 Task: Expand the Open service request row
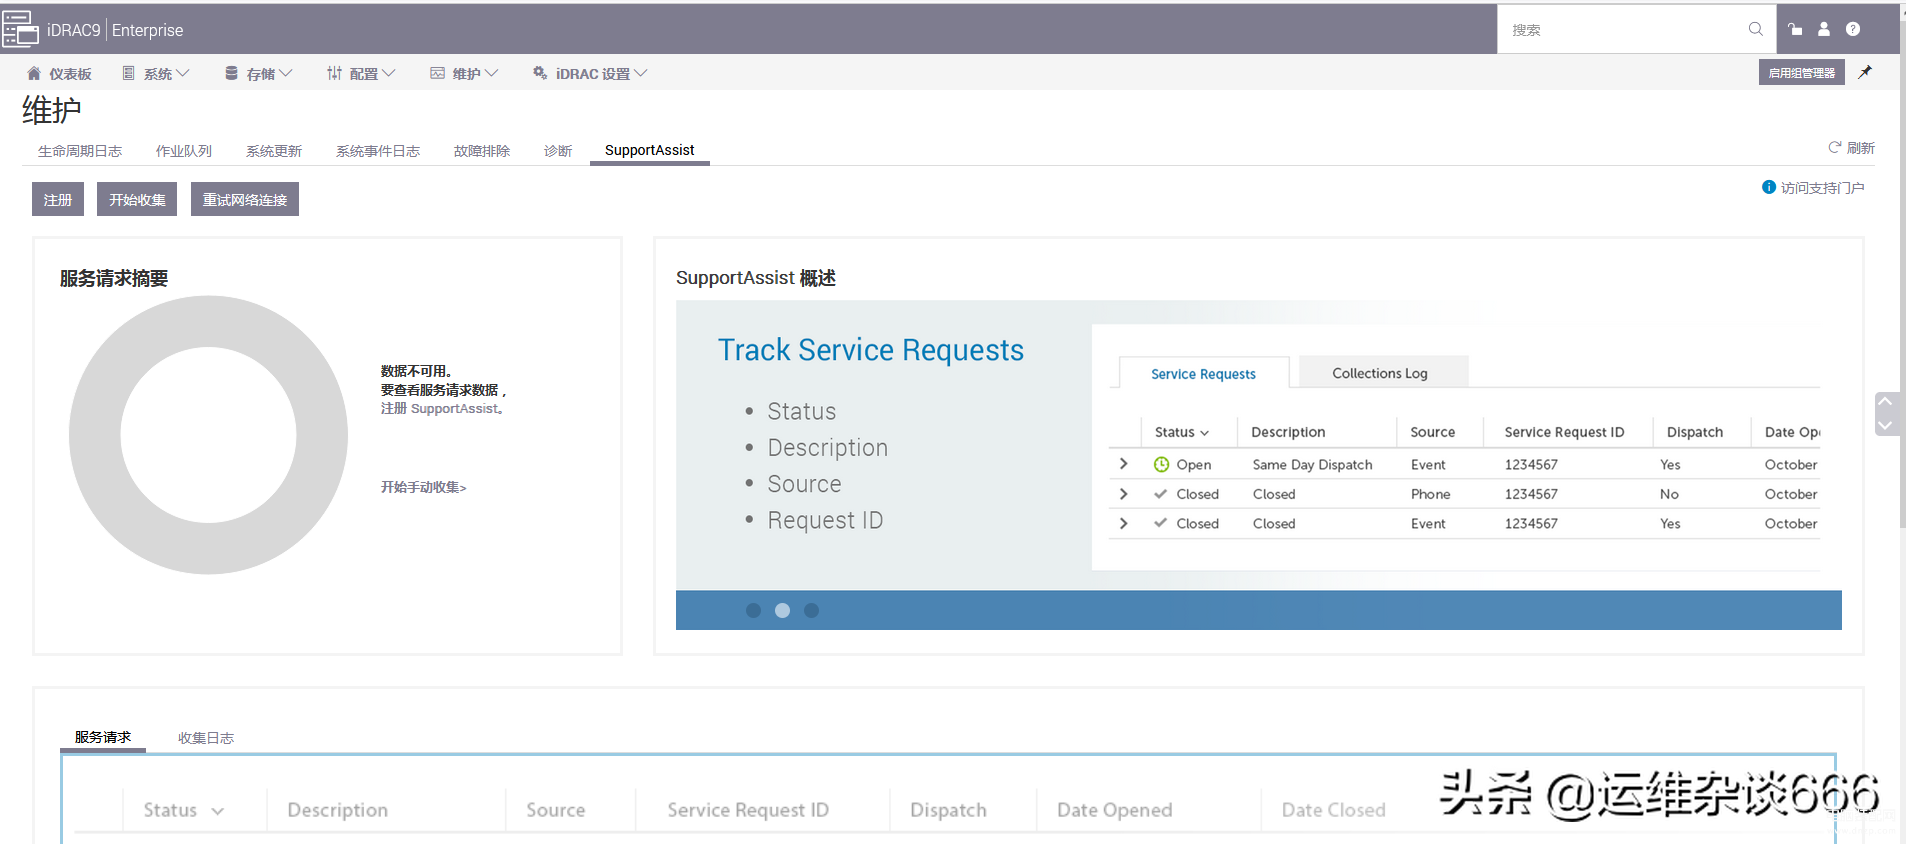[1124, 464]
